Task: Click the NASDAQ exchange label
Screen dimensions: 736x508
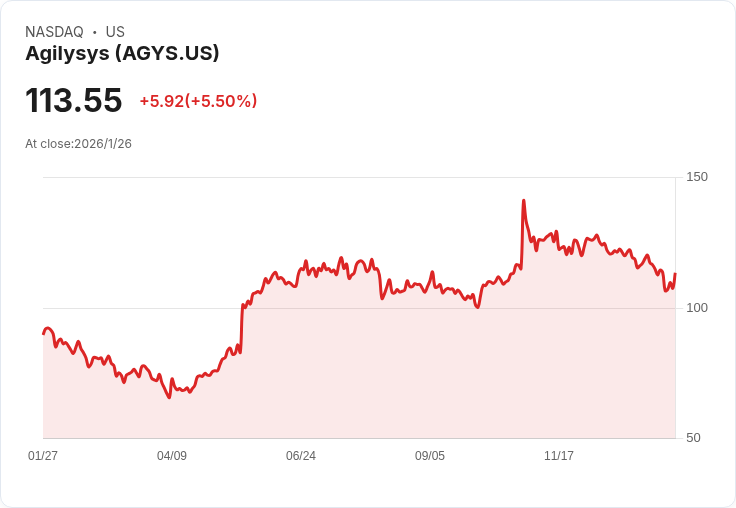Action: [54, 32]
